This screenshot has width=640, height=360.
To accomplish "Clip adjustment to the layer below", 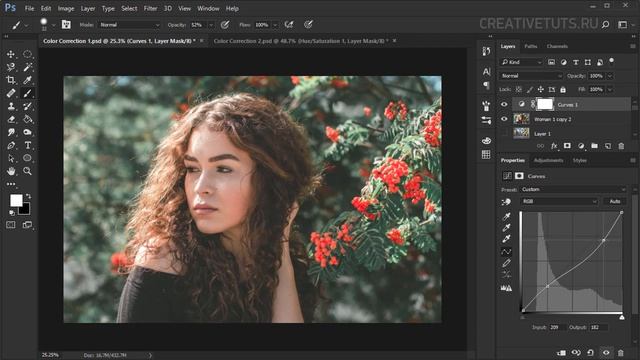I will point(562,353).
